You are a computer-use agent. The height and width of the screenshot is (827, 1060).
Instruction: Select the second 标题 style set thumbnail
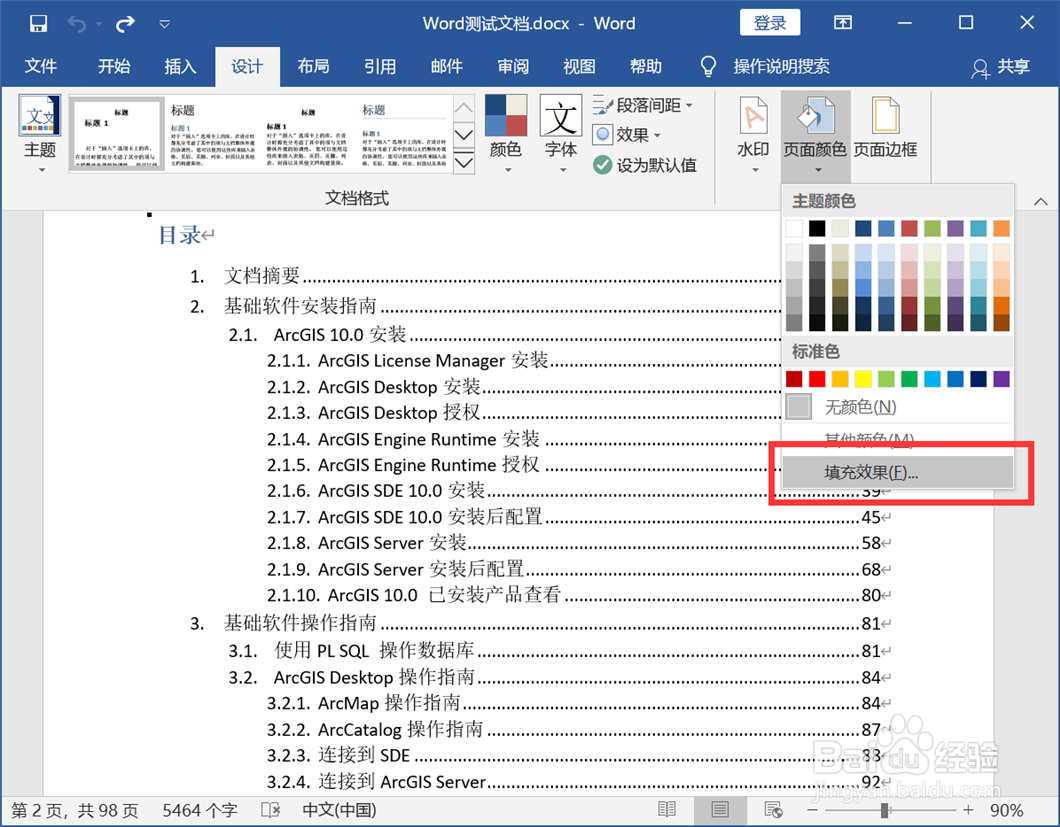[x=212, y=133]
